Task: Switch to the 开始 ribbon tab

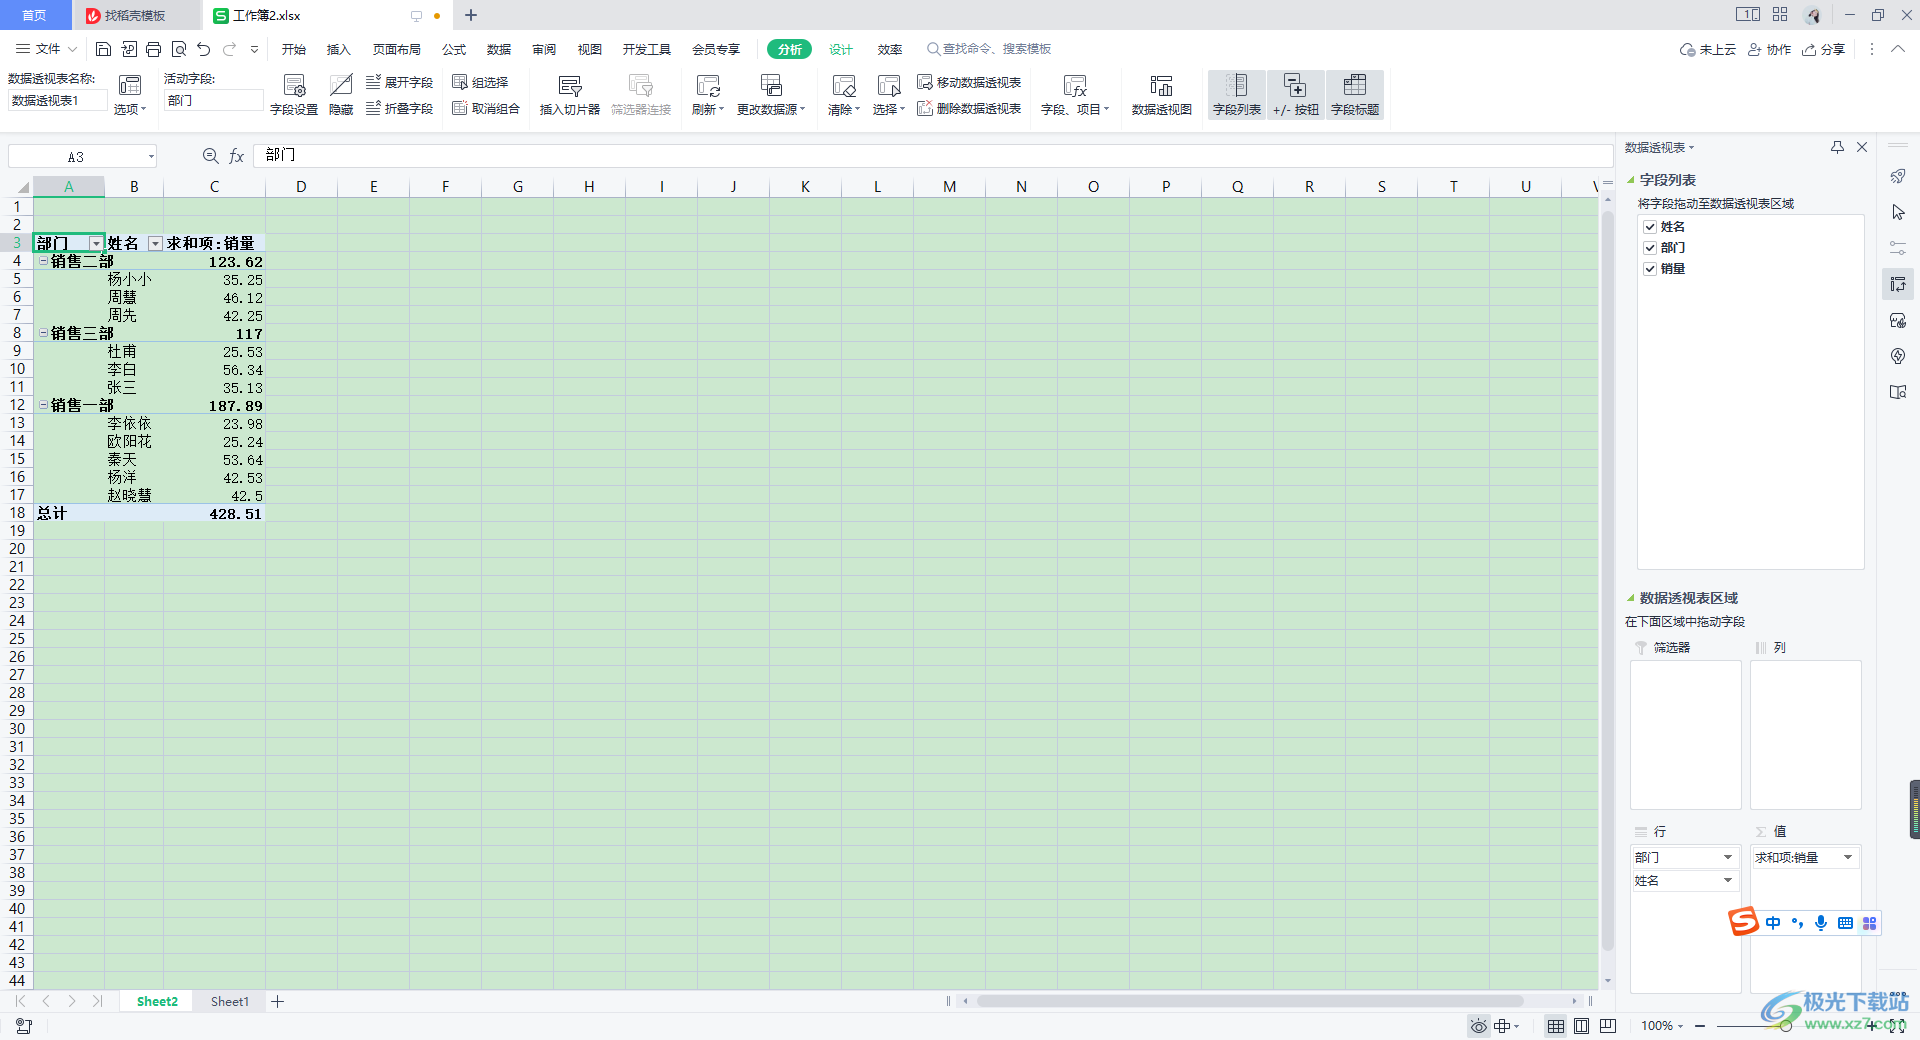Action: (293, 49)
